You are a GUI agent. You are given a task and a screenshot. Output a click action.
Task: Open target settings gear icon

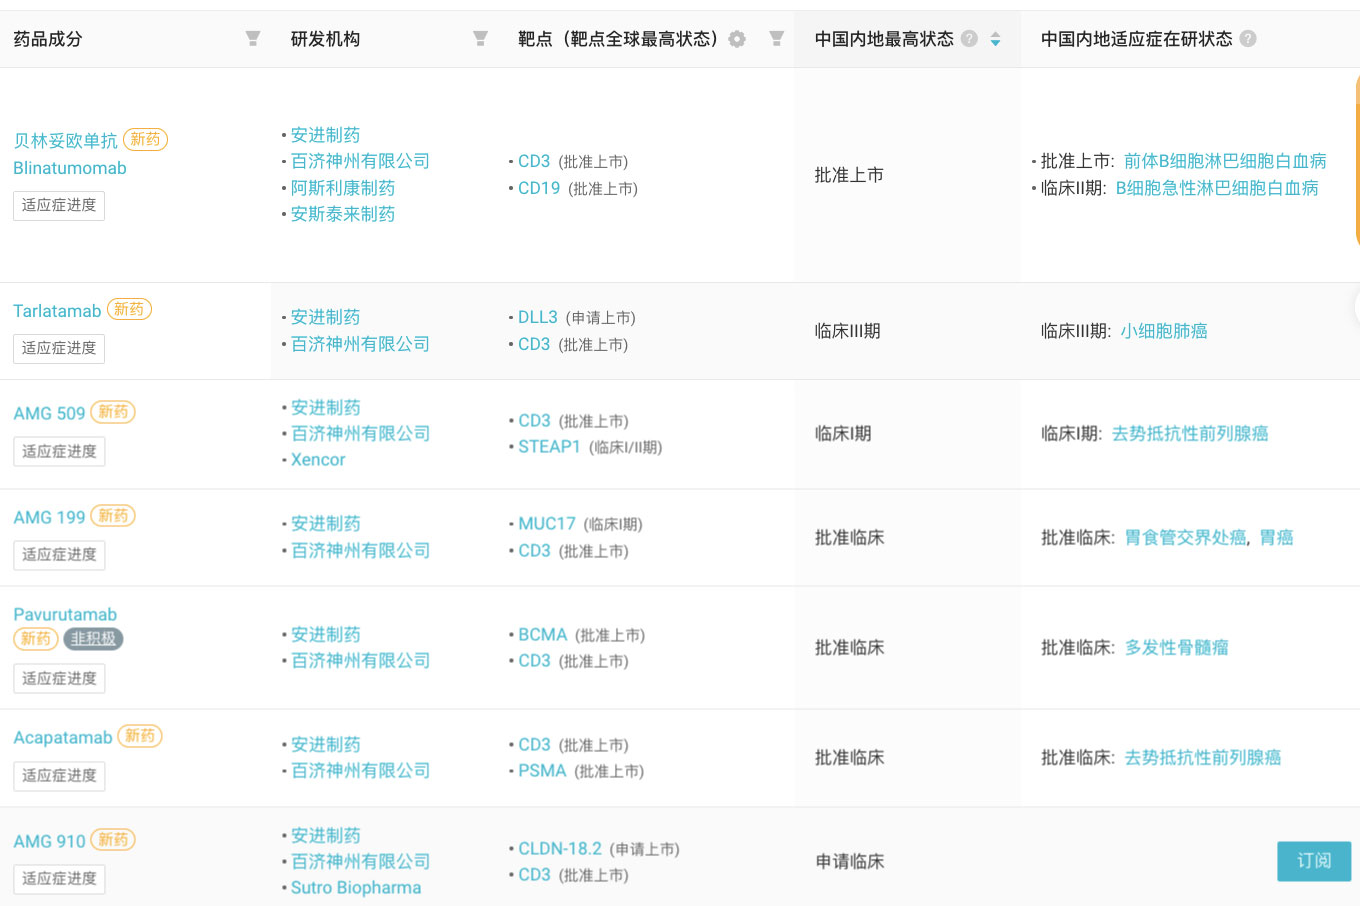click(737, 39)
